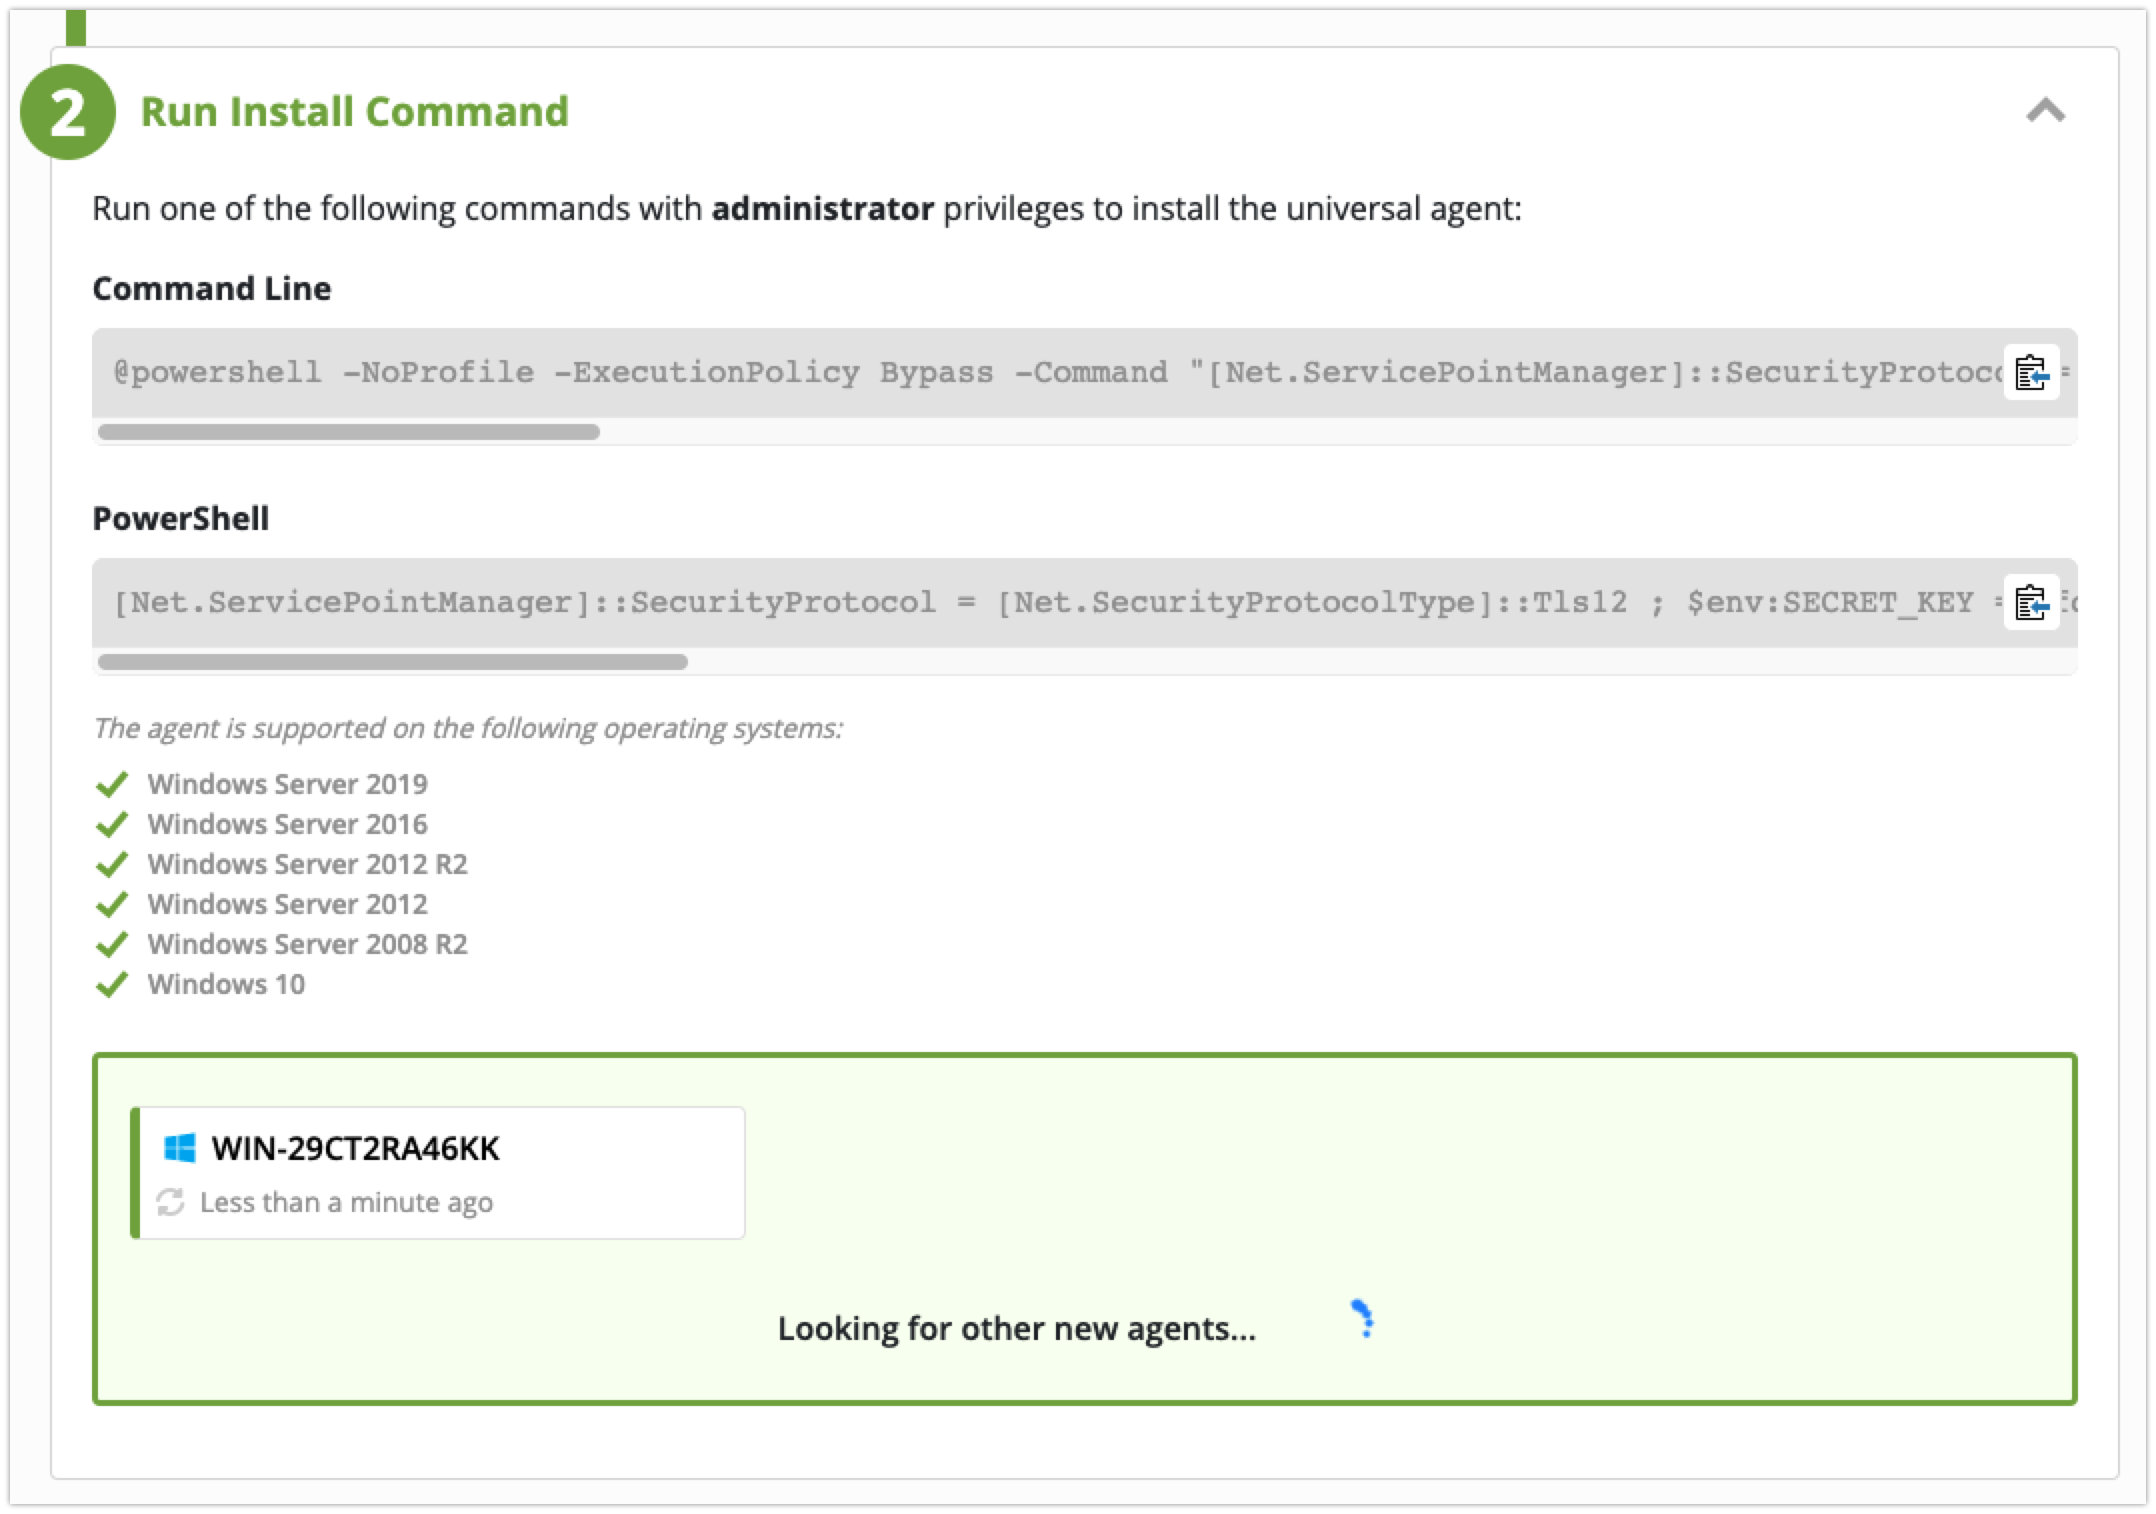Copy the PowerShell install command
The height and width of the screenshot is (1514, 2156).
(2030, 603)
